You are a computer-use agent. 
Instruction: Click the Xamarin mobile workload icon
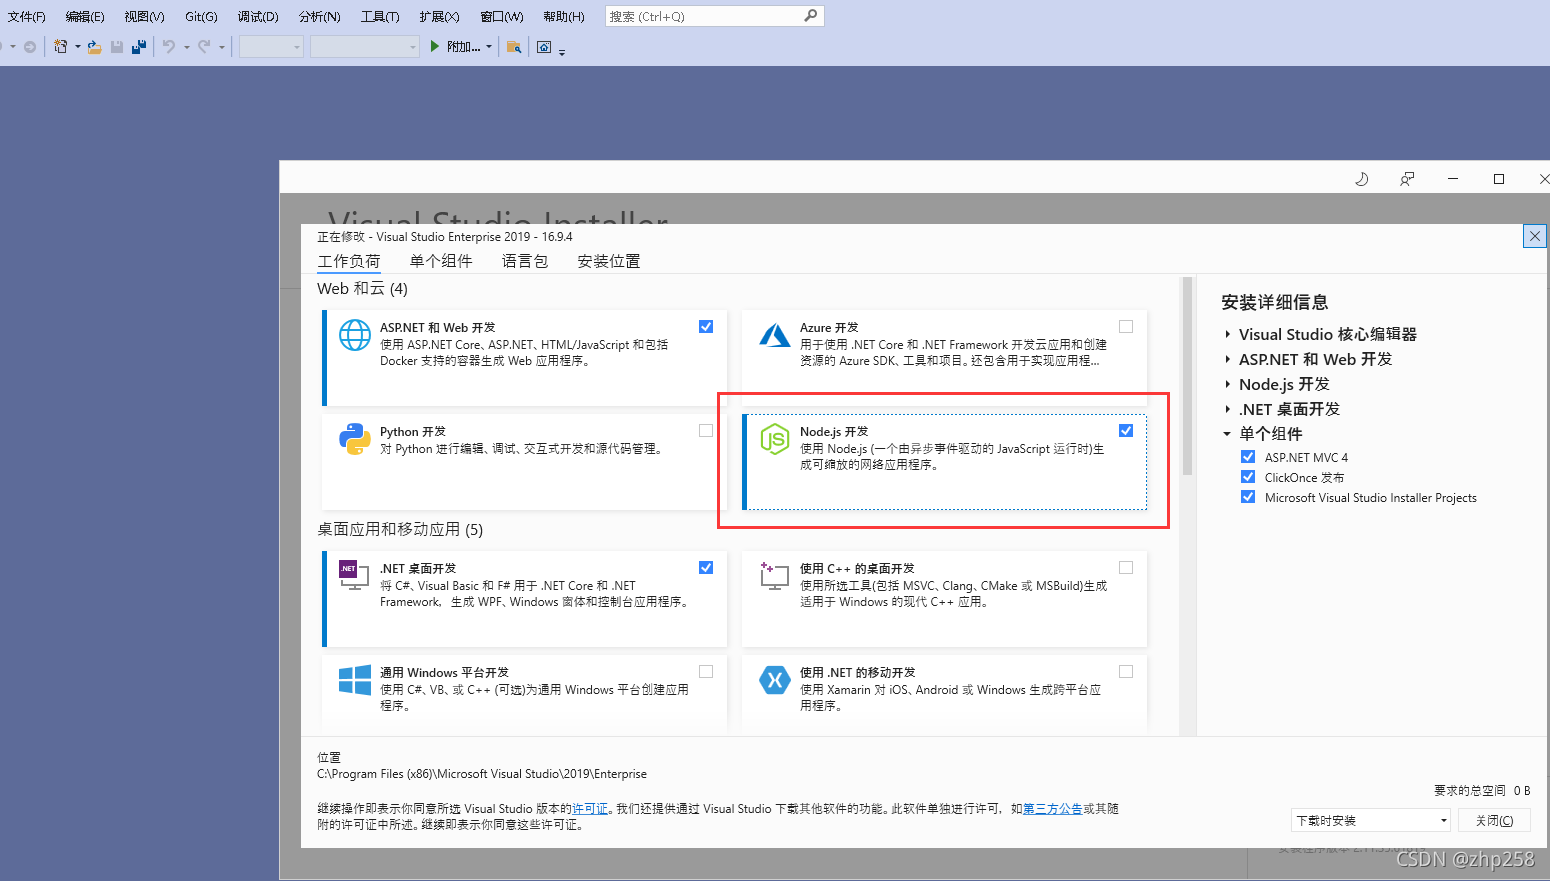coord(775,680)
